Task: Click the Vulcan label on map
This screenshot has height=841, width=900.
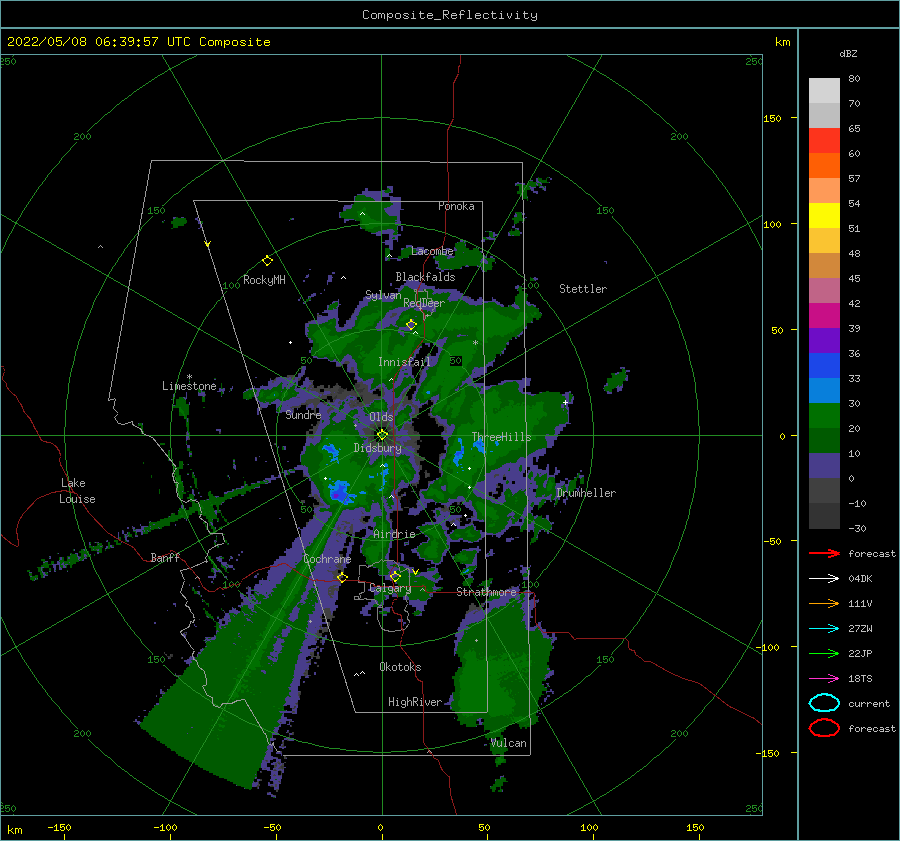Action: 508,743
